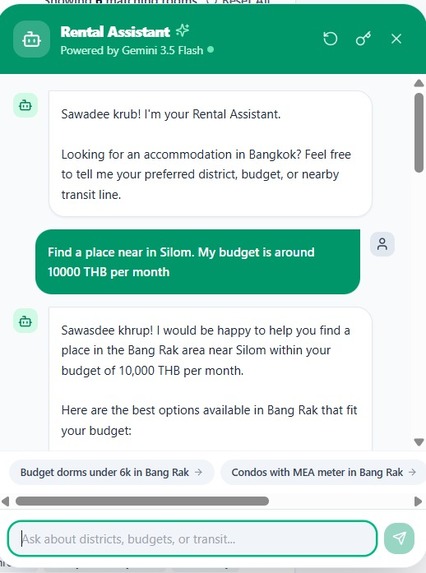Click the vertical chat scrollbar thumb
Viewport: 426px width, 573px height.
coord(419,133)
